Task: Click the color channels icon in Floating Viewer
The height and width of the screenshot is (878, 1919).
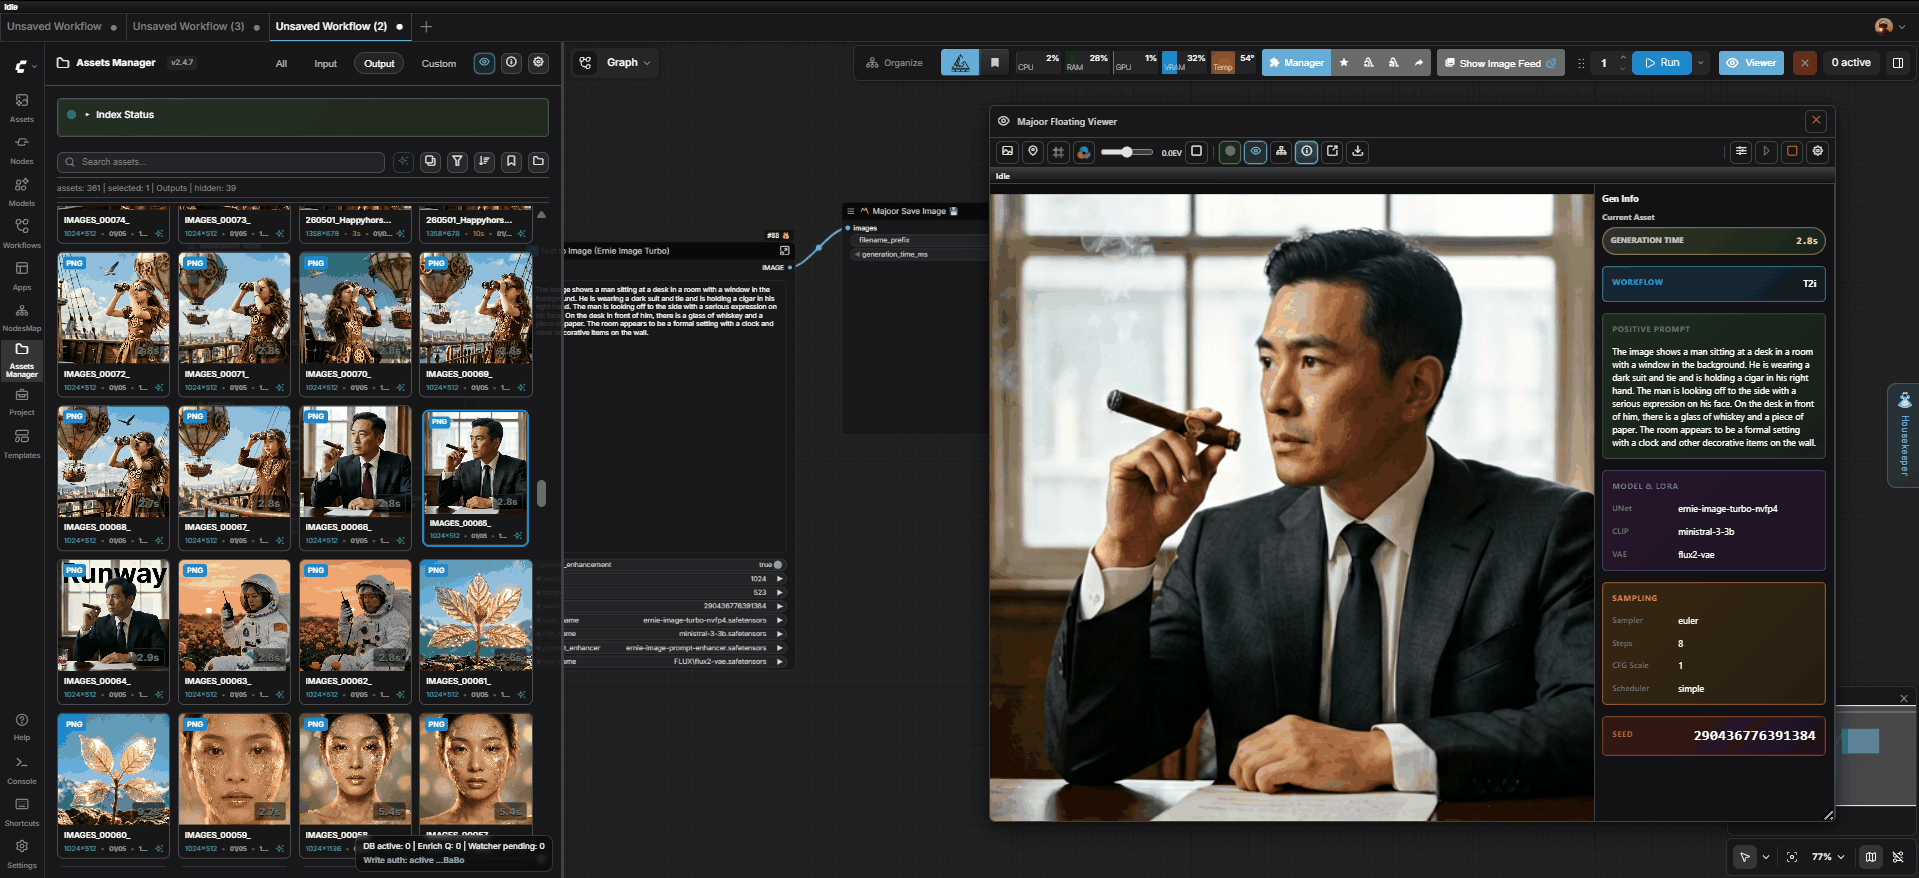Action: coord(1084,152)
